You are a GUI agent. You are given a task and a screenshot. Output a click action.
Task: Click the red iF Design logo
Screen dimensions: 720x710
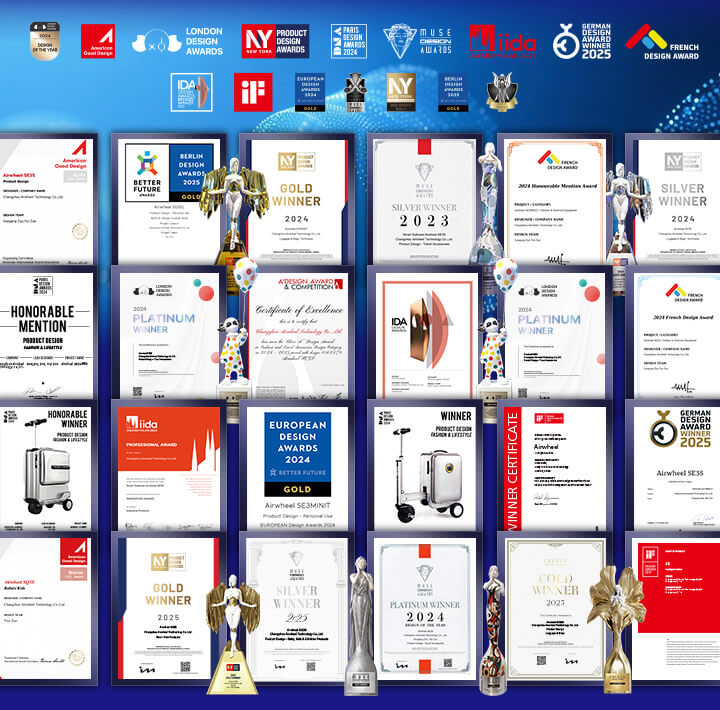coord(253,92)
